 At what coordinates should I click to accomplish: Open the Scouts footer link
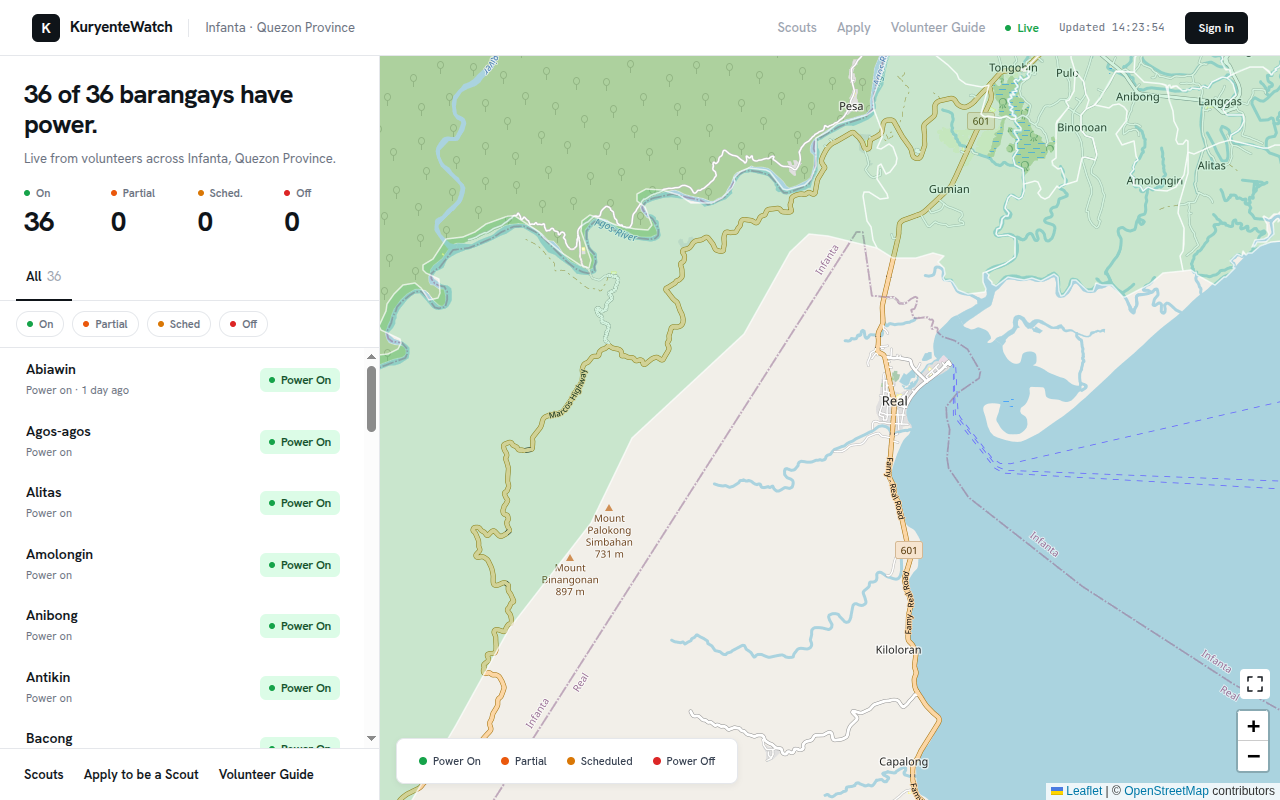(x=44, y=775)
